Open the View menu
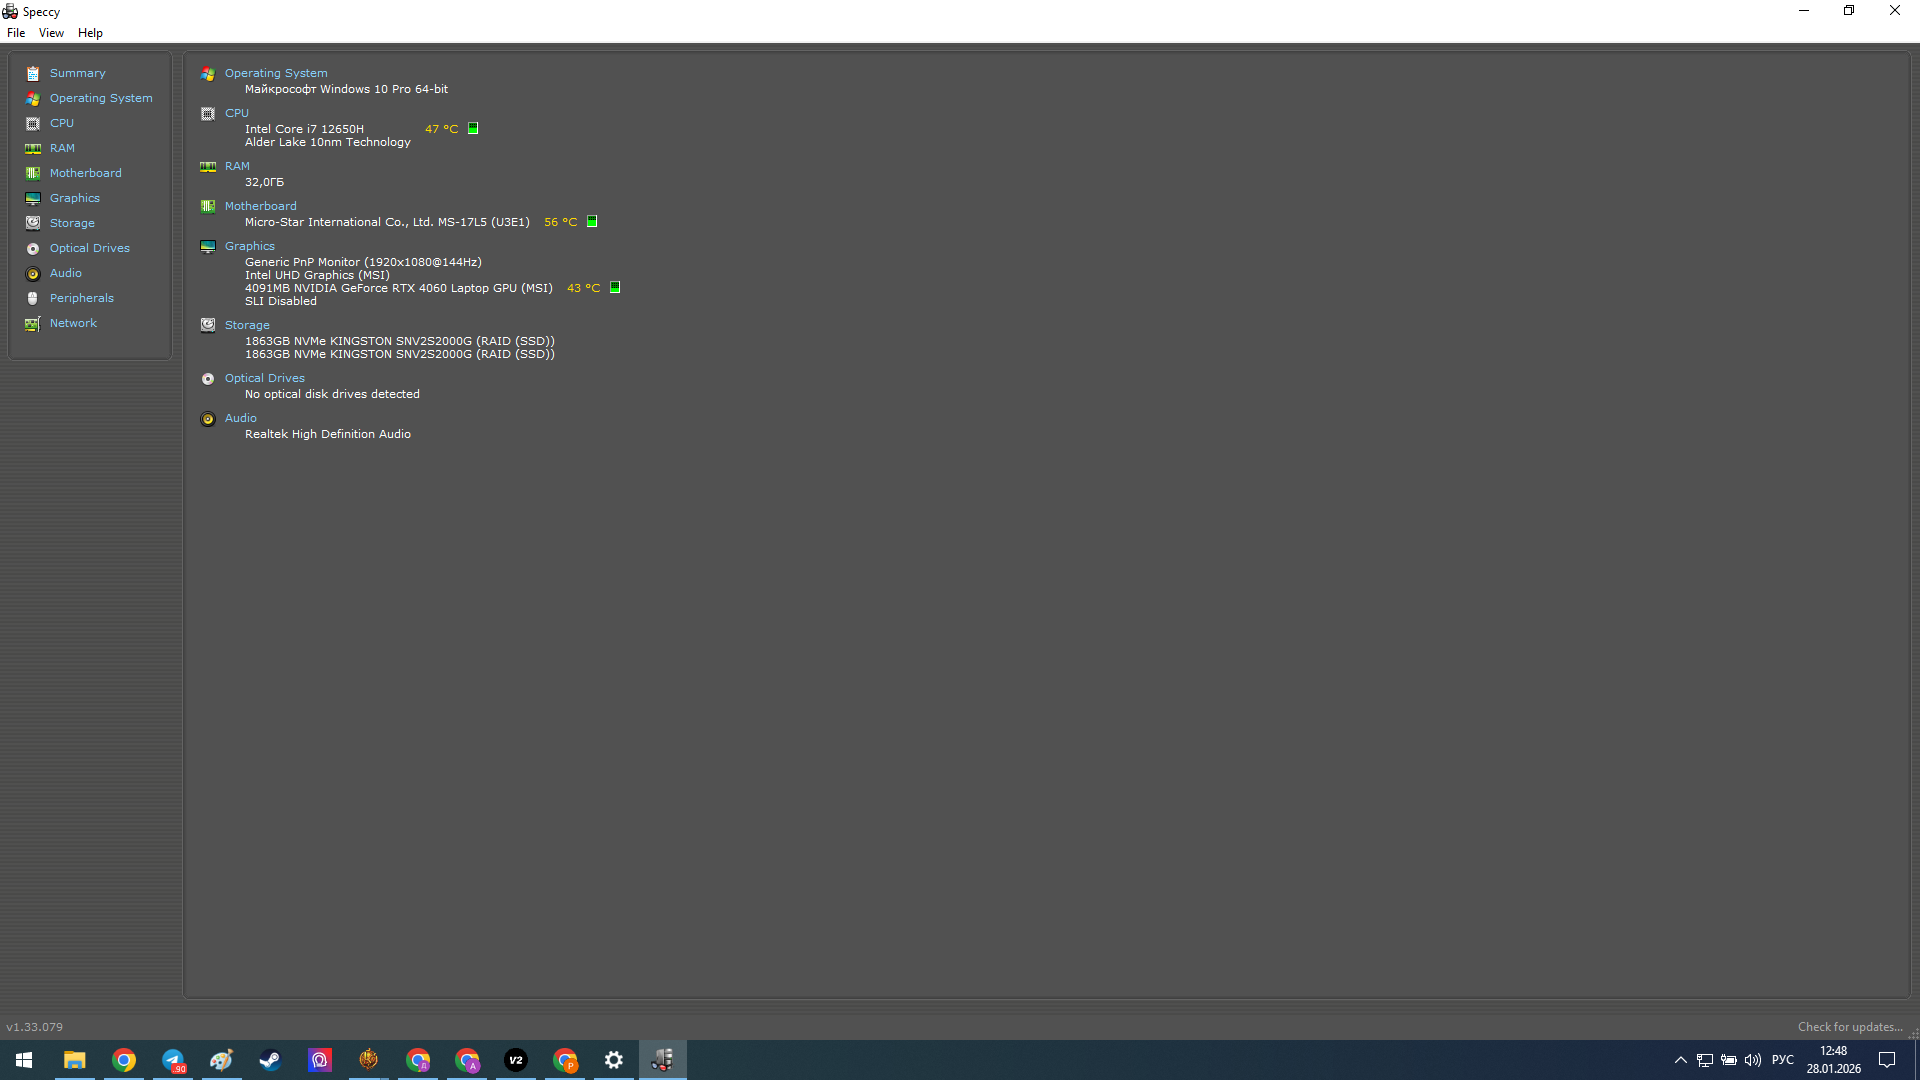Screen dimensions: 1920x1080 (x=51, y=33)
